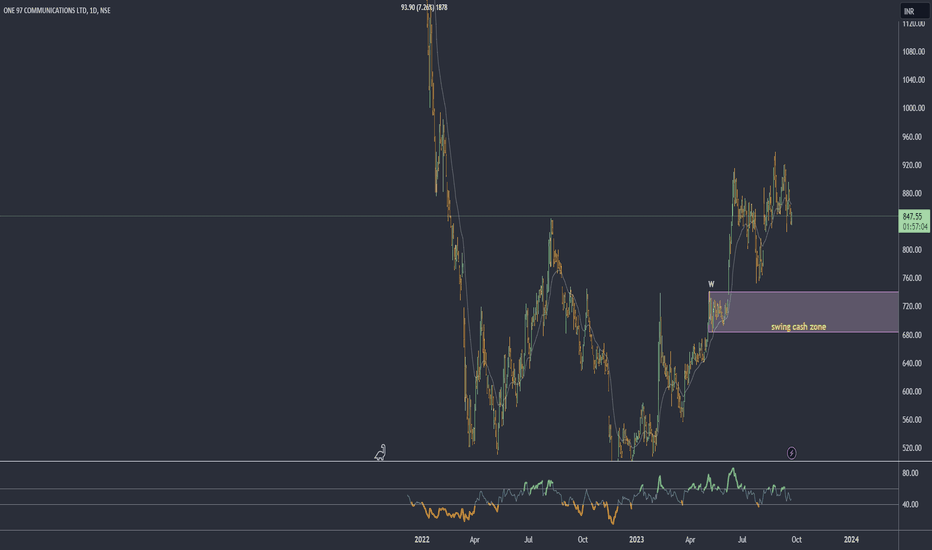Click the ONE 97 COMMUNICATIONS LTD symbol title
Image resolution: width=932 pixels, height=550 pixels.
coord(56,10)
